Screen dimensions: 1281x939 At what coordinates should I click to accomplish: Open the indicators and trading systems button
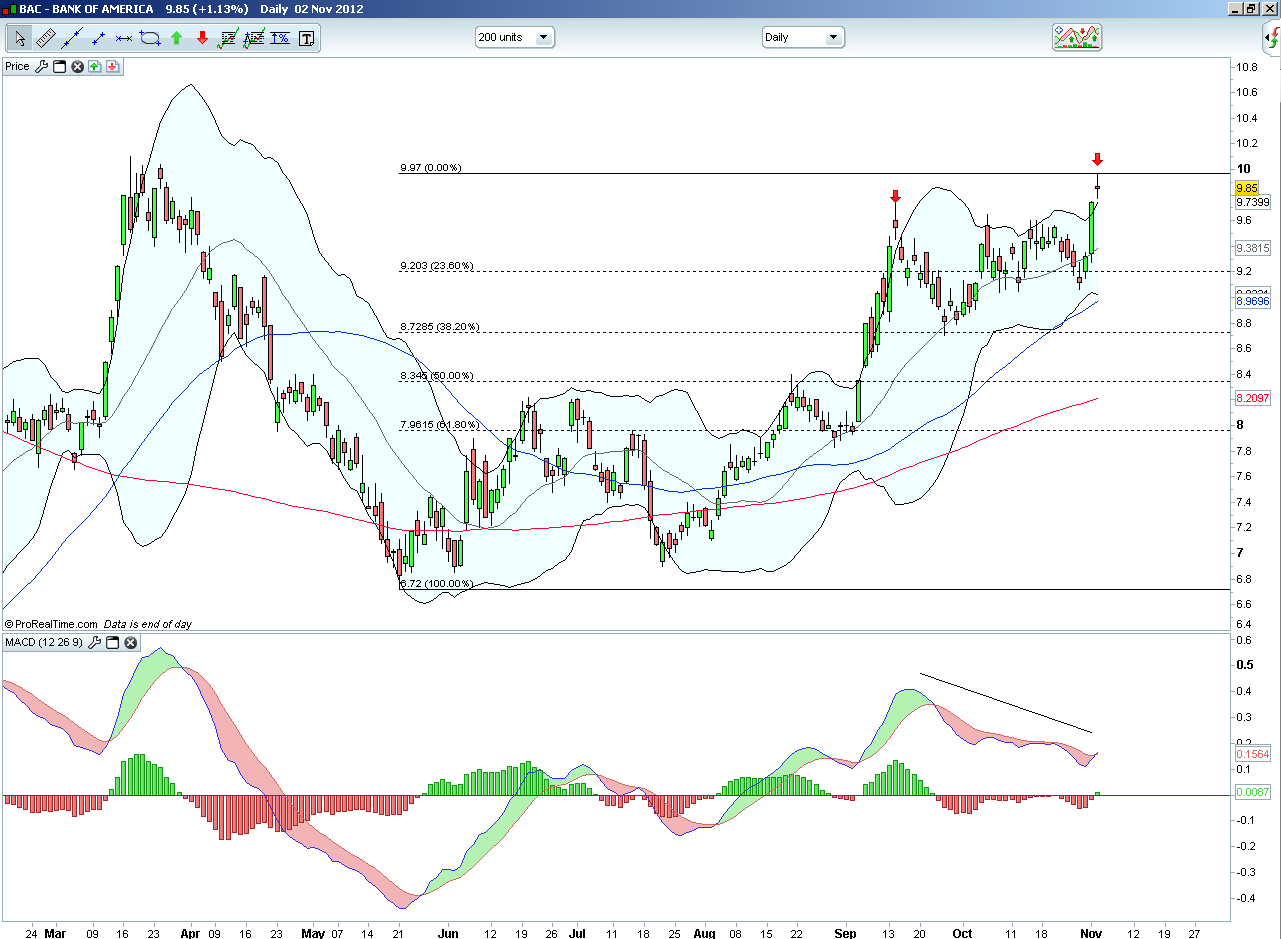click(x=1077, y=38)
